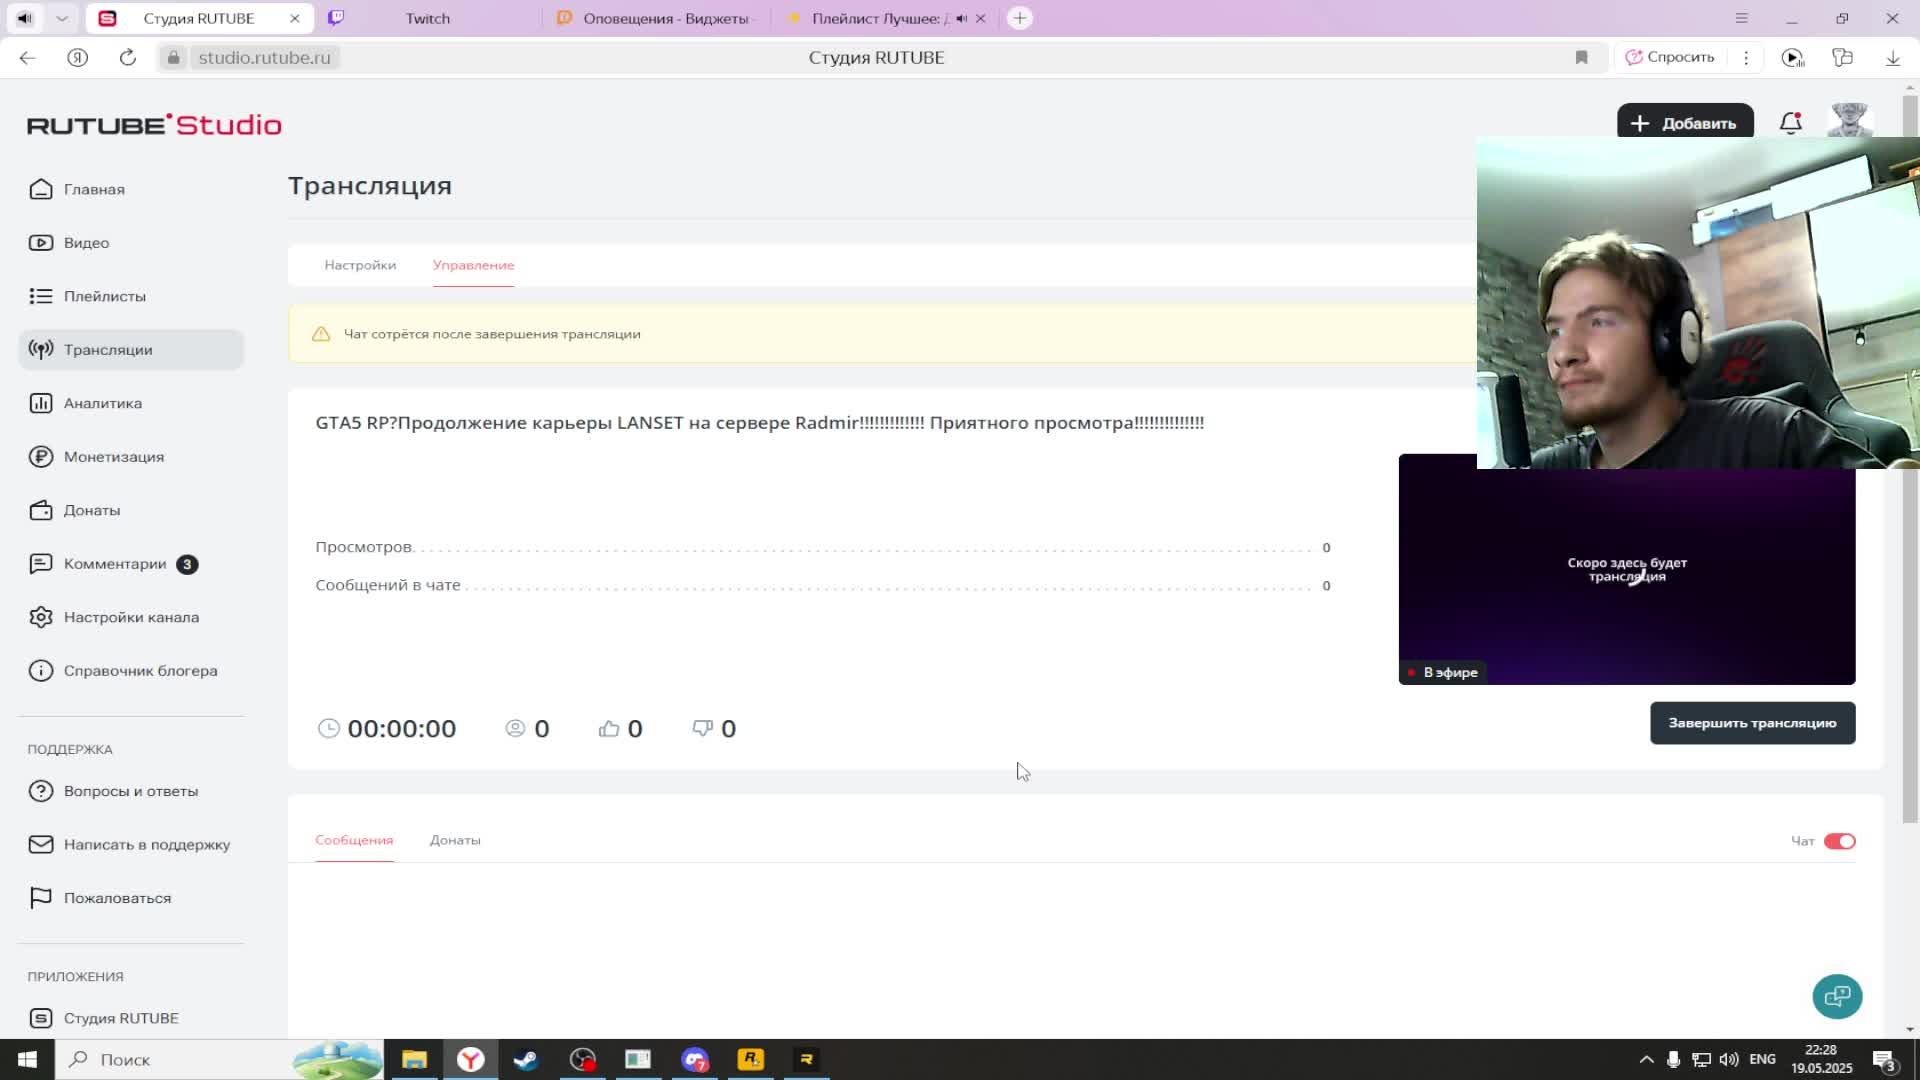
Task: Open the Монетизация section
Action: pyautogui.click(x=113, y=457)
